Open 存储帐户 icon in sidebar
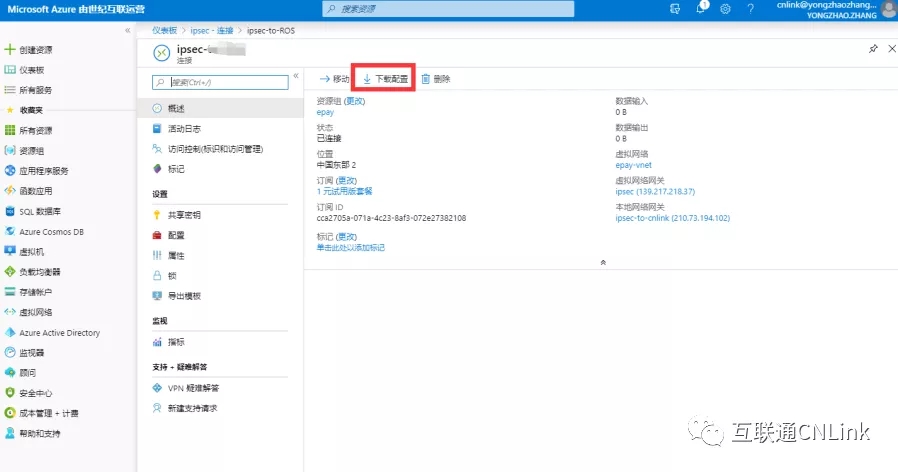The width and height of the screenshot is (898, 472). coord(10,292)
